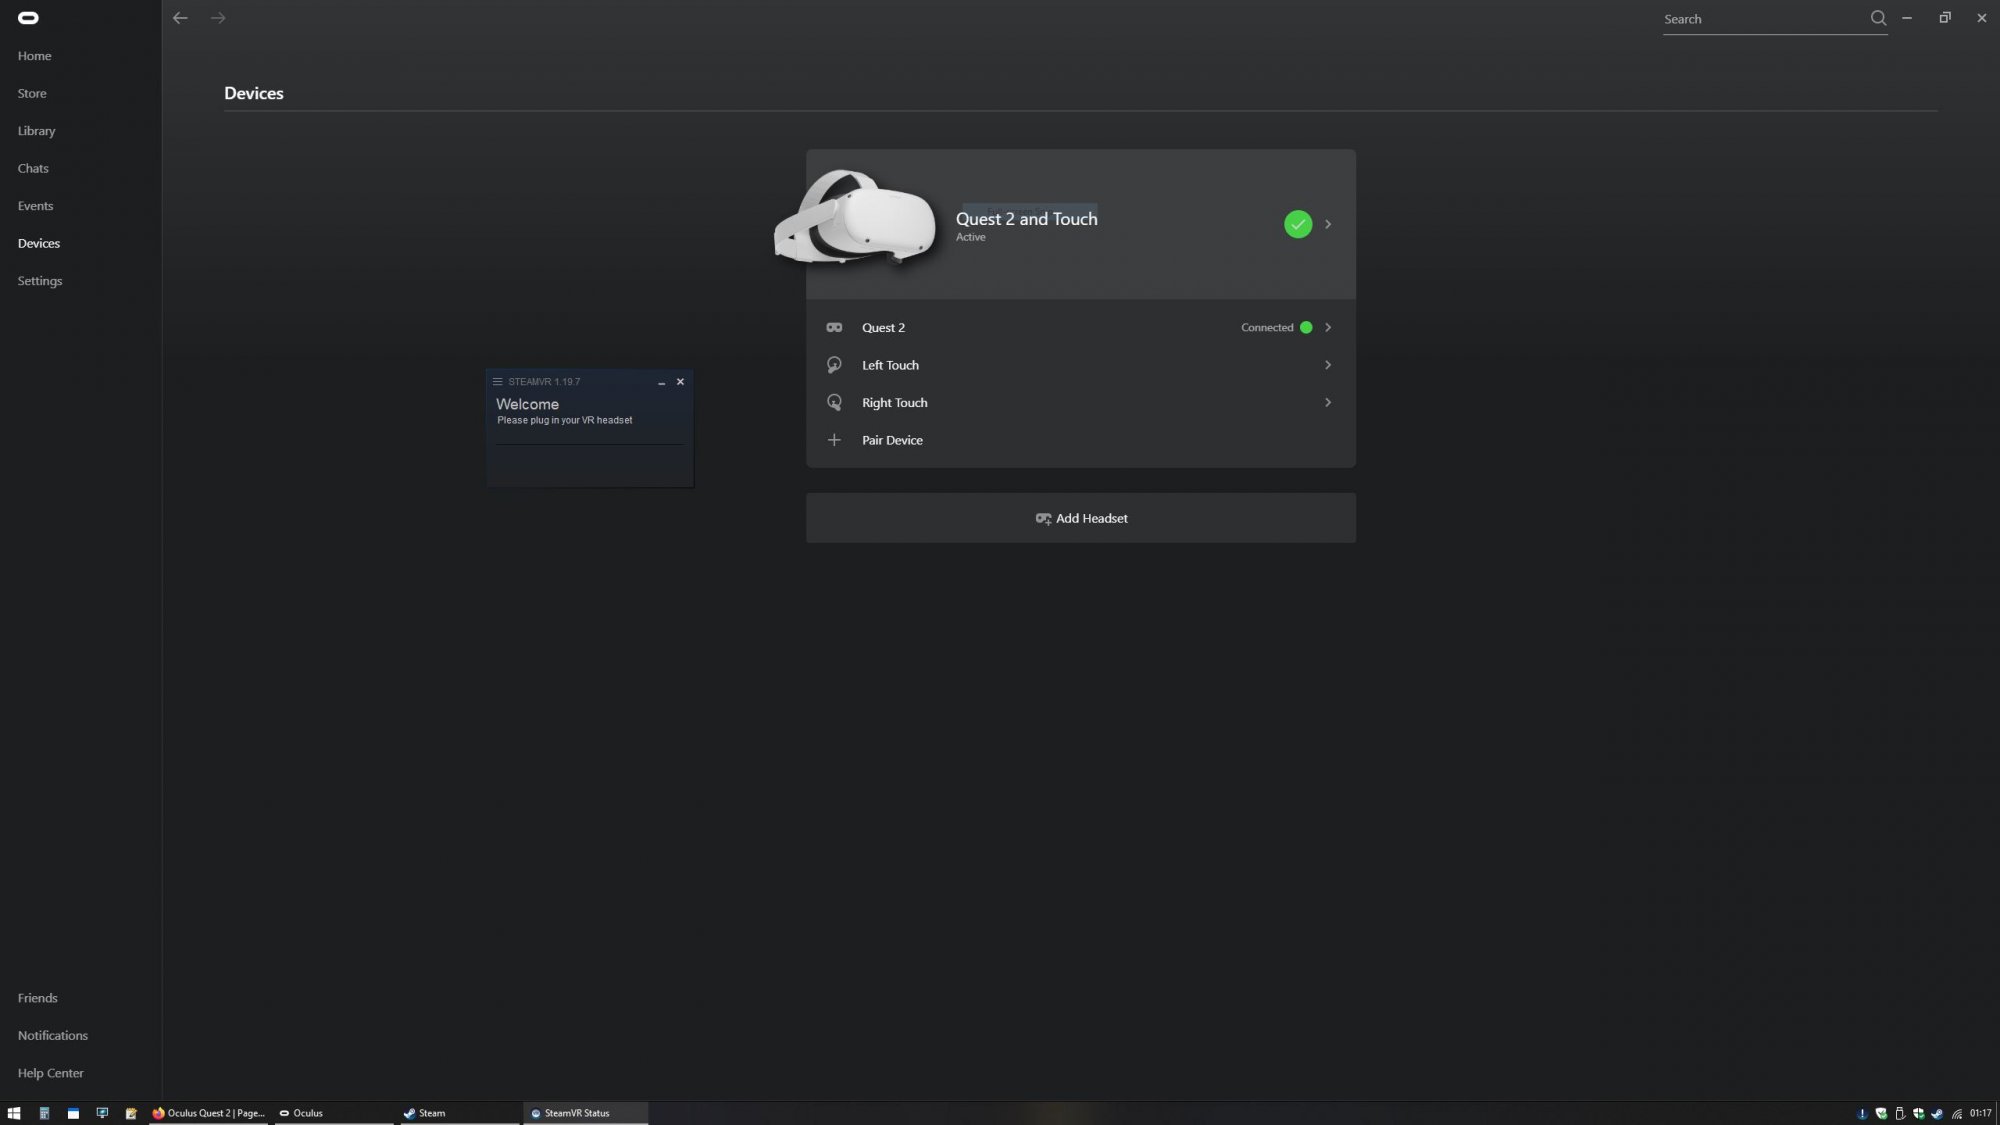Click the search magnifier icon
This screenshot has width=2000, height=1125.
click(x=1878, y=18)
